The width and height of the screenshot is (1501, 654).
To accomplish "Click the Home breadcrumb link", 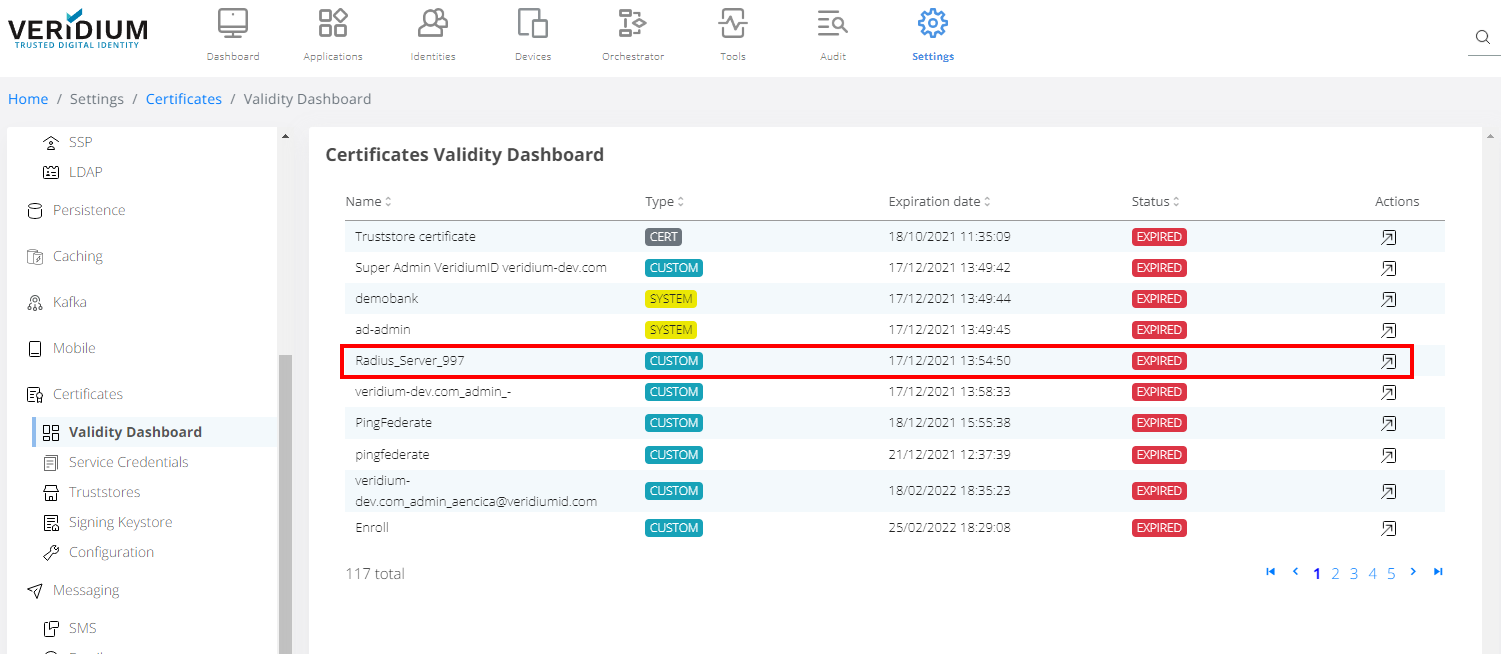I will tap(28, 99).
